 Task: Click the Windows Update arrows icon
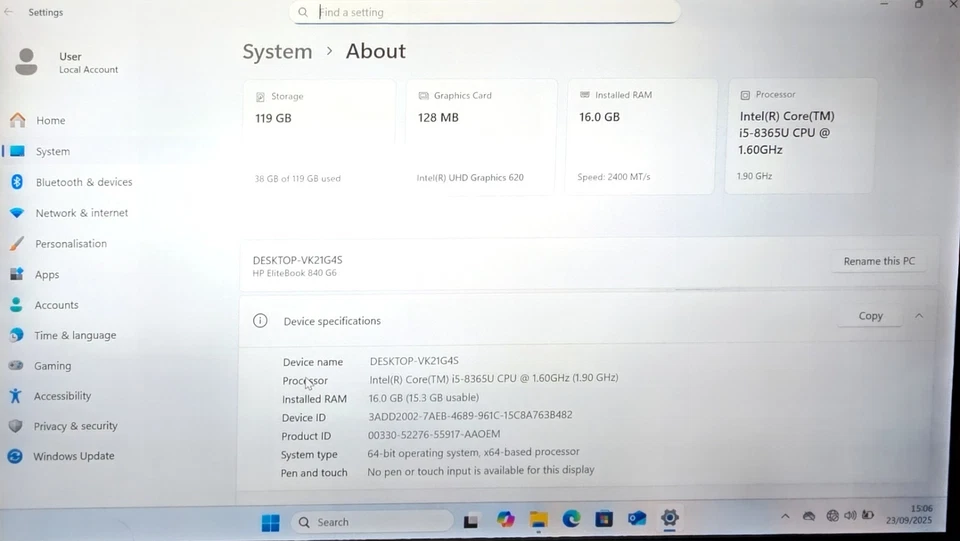point(15,456)
